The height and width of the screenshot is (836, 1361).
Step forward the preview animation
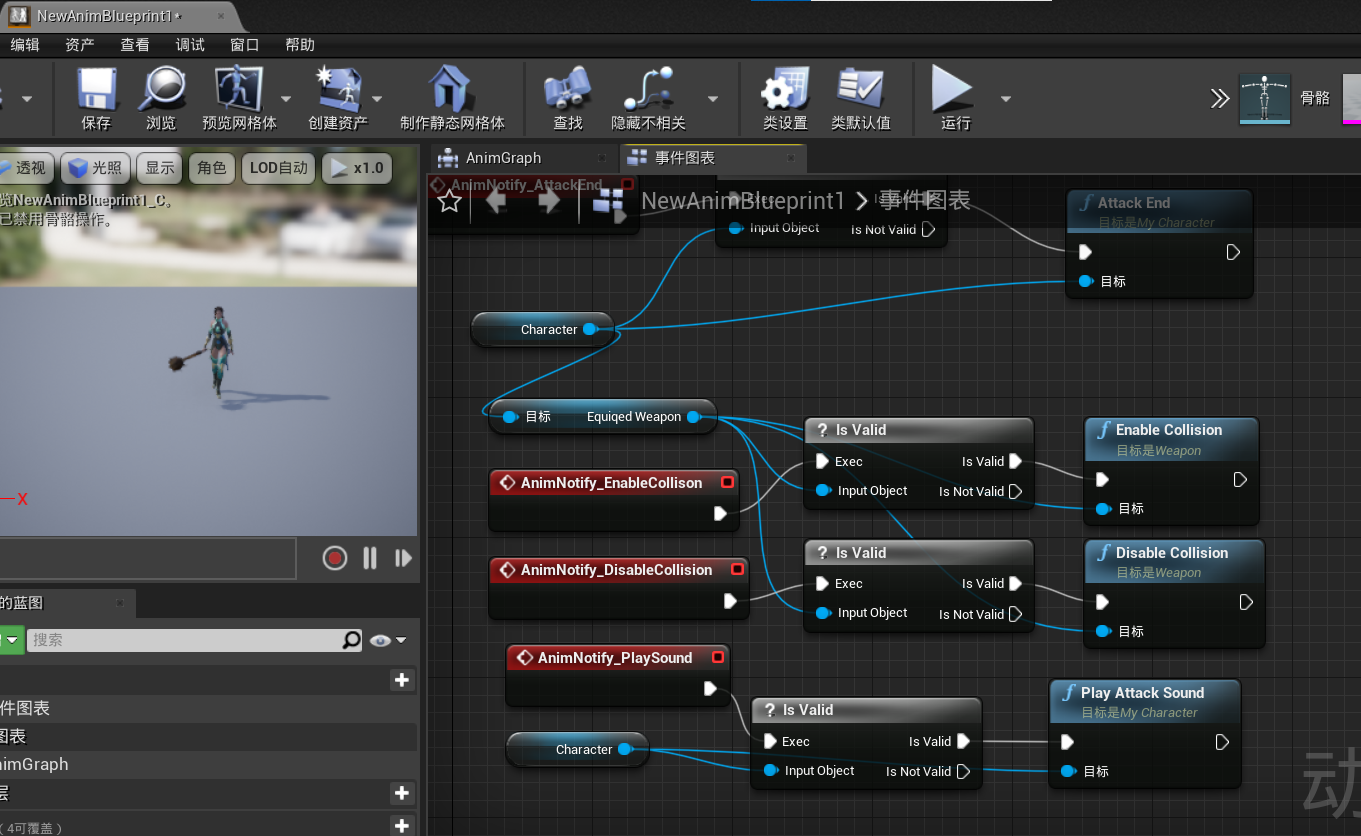click(403, 558)
